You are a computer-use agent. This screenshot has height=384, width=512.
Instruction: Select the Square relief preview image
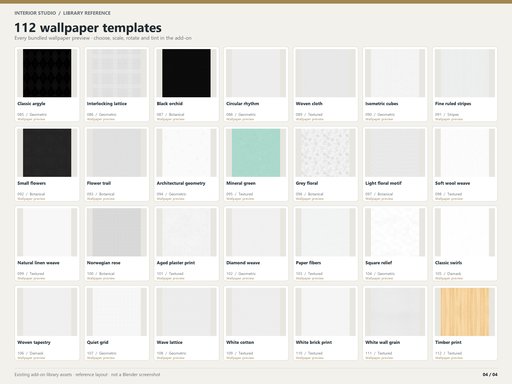pyautogui.click(x=395, y=232)
